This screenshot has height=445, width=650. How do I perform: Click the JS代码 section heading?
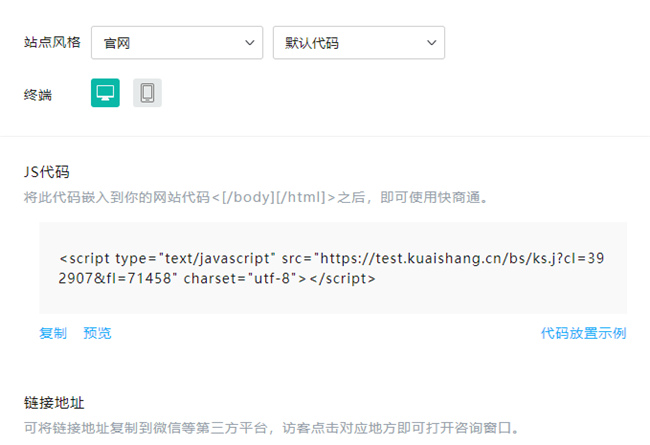[47, 172]
